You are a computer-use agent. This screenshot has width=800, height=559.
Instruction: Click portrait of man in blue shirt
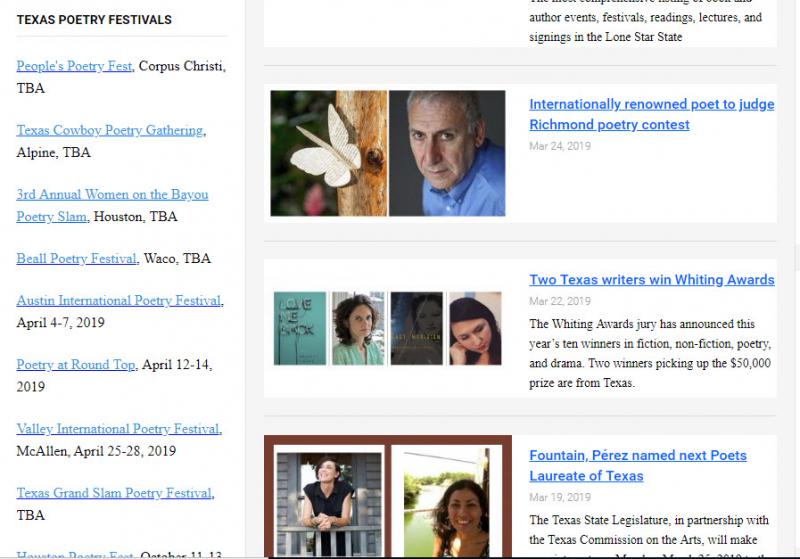(x=447, y=153)
